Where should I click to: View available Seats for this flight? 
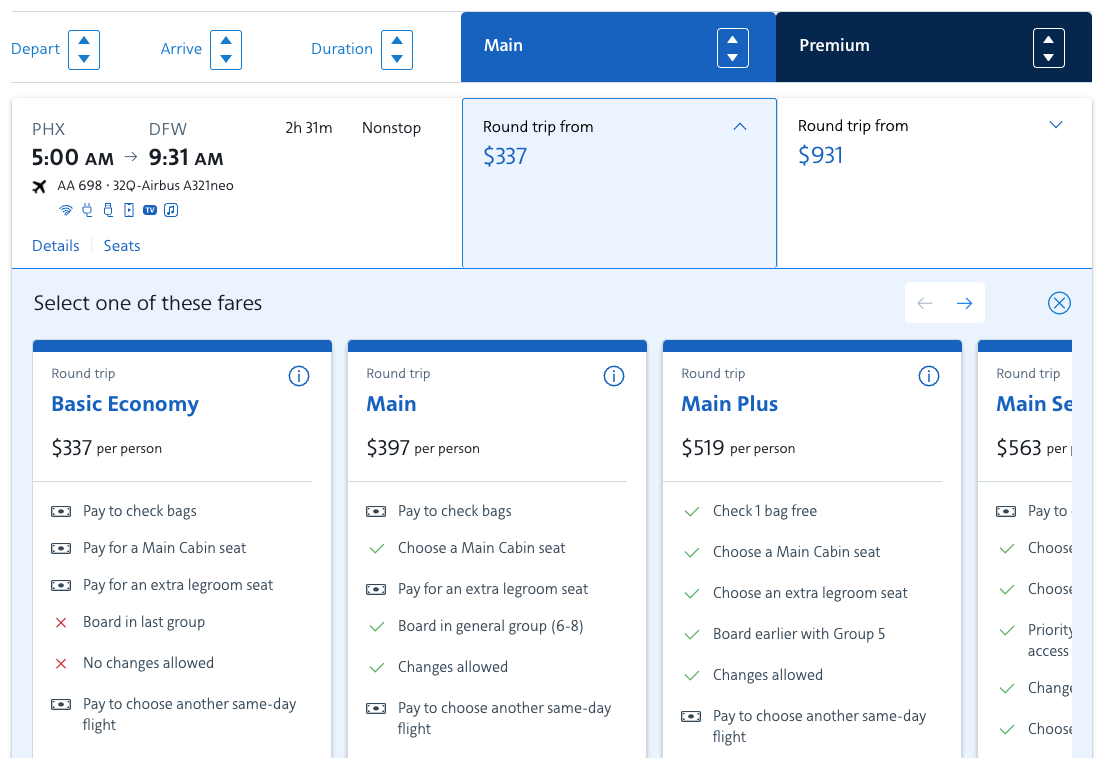pos(121,245)
